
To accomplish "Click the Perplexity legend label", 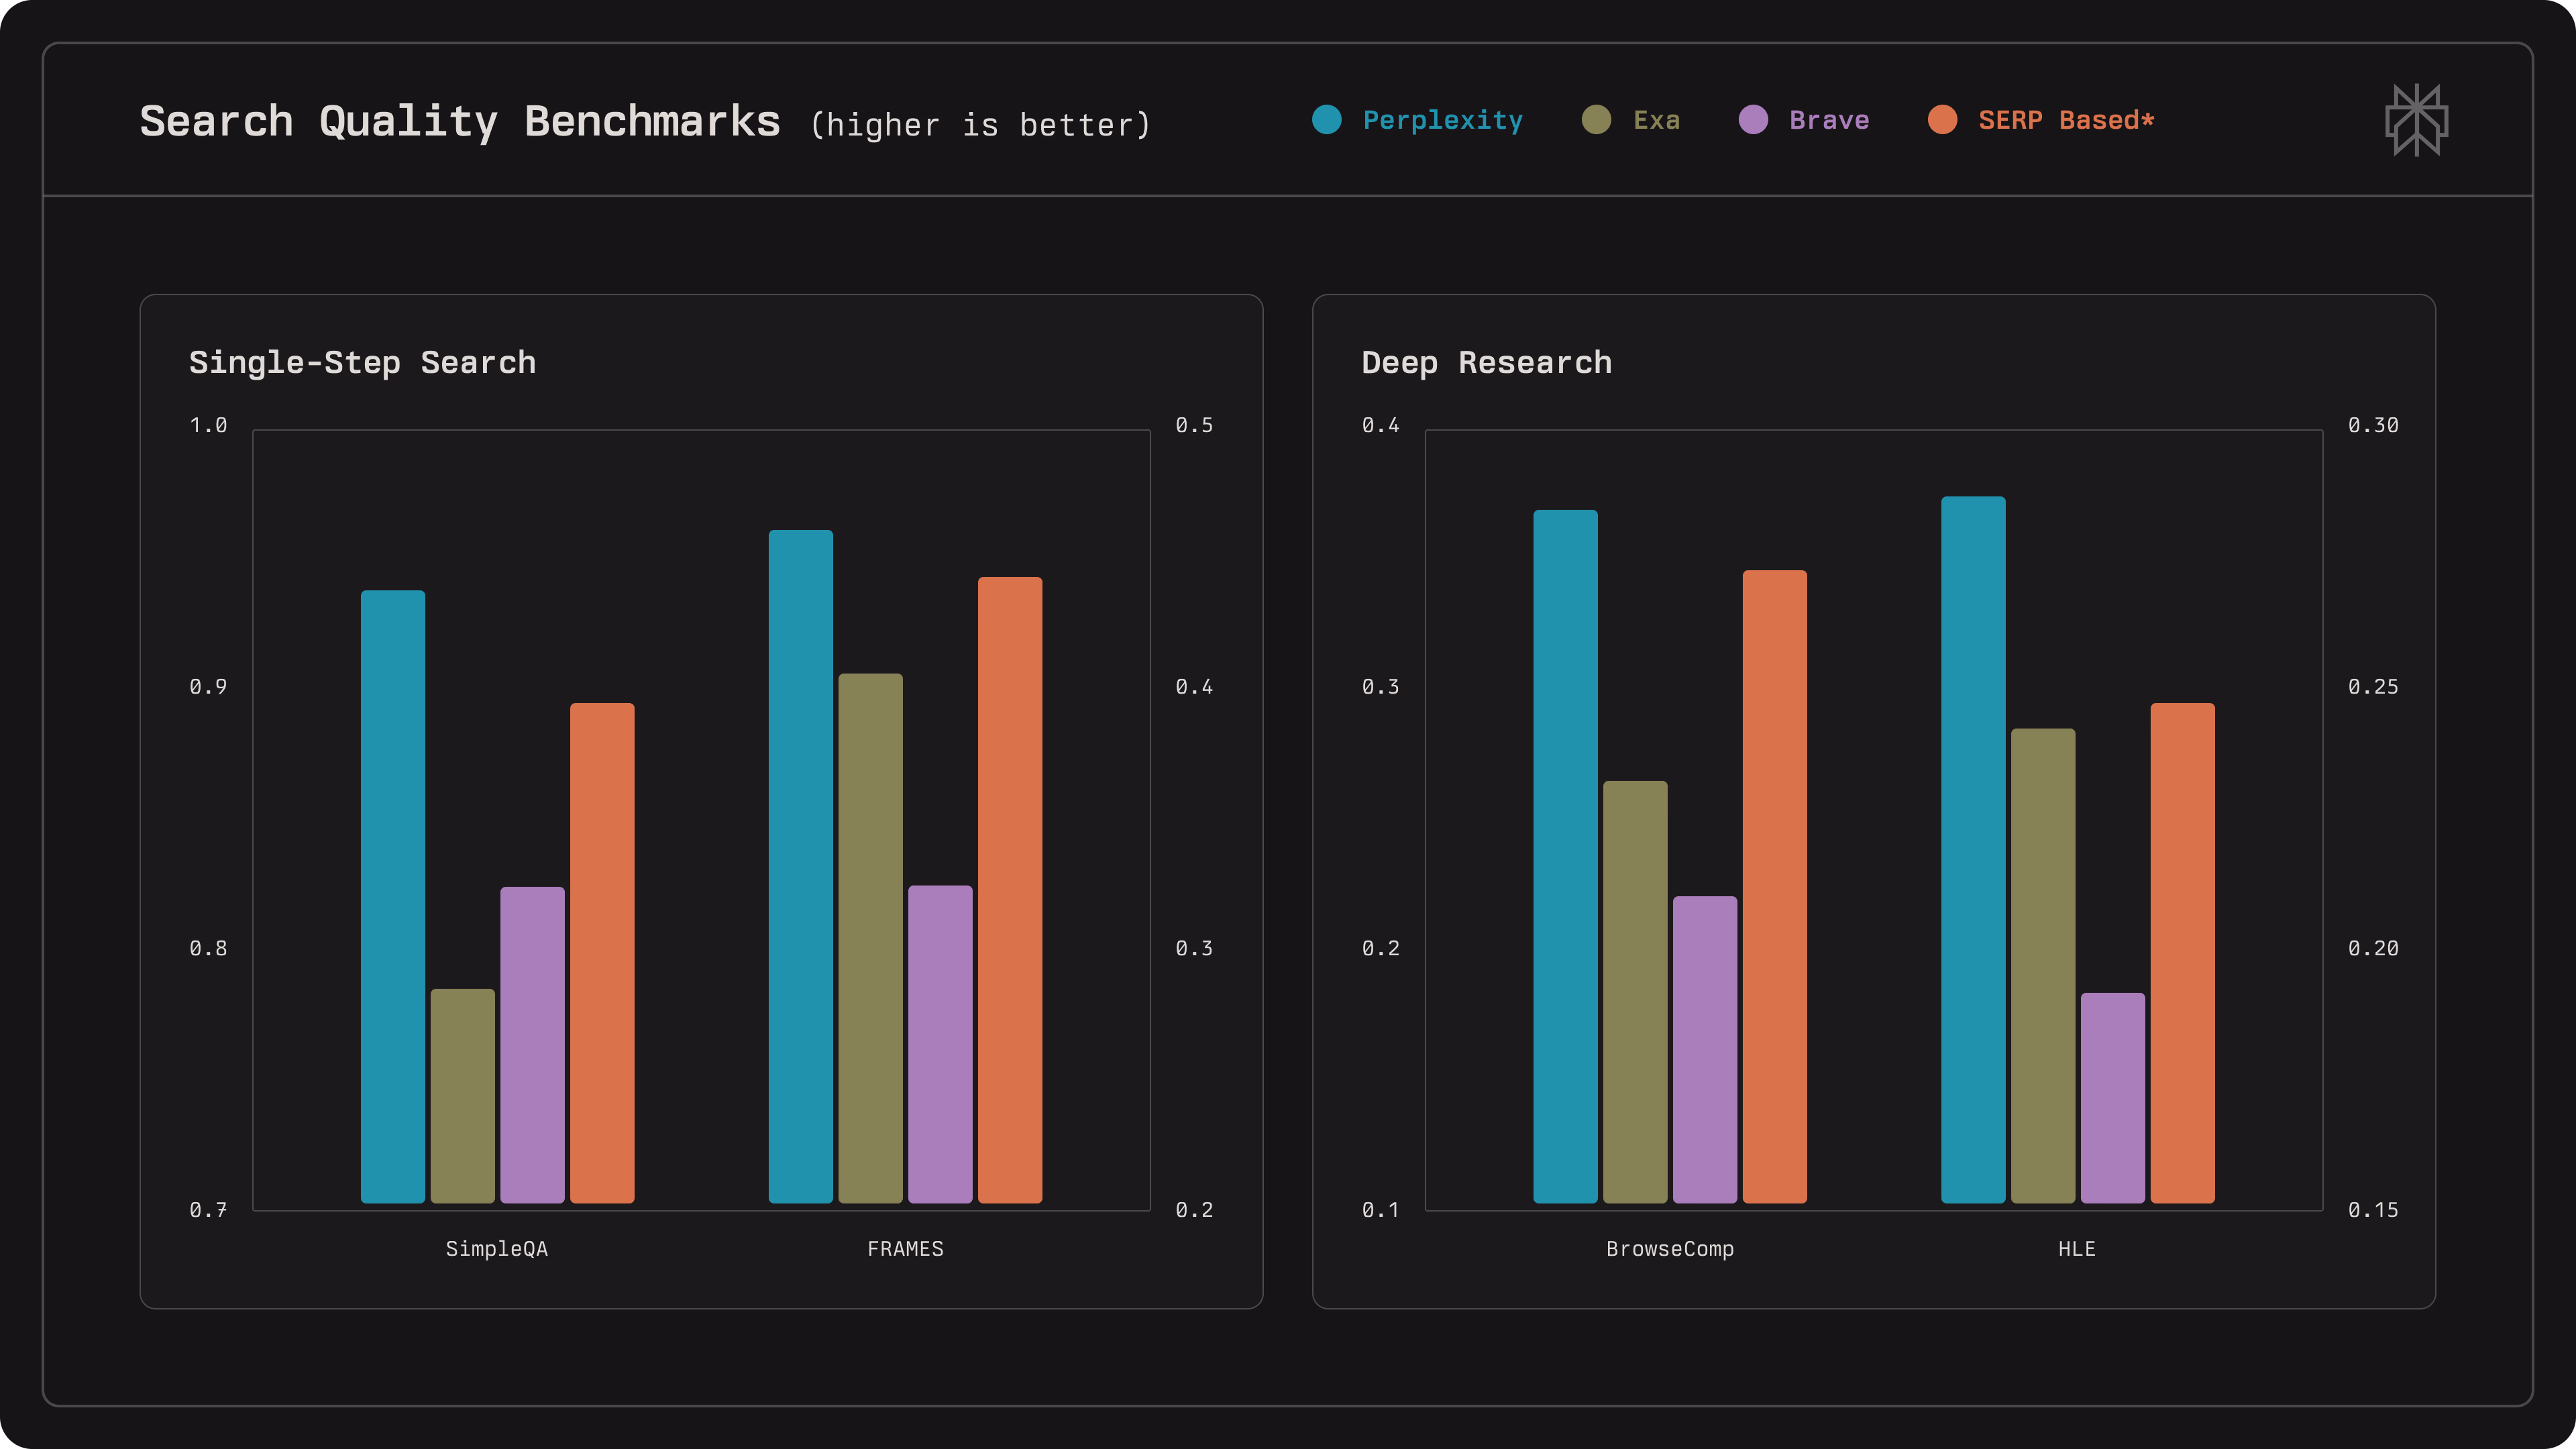I will tap(1442, 120).
